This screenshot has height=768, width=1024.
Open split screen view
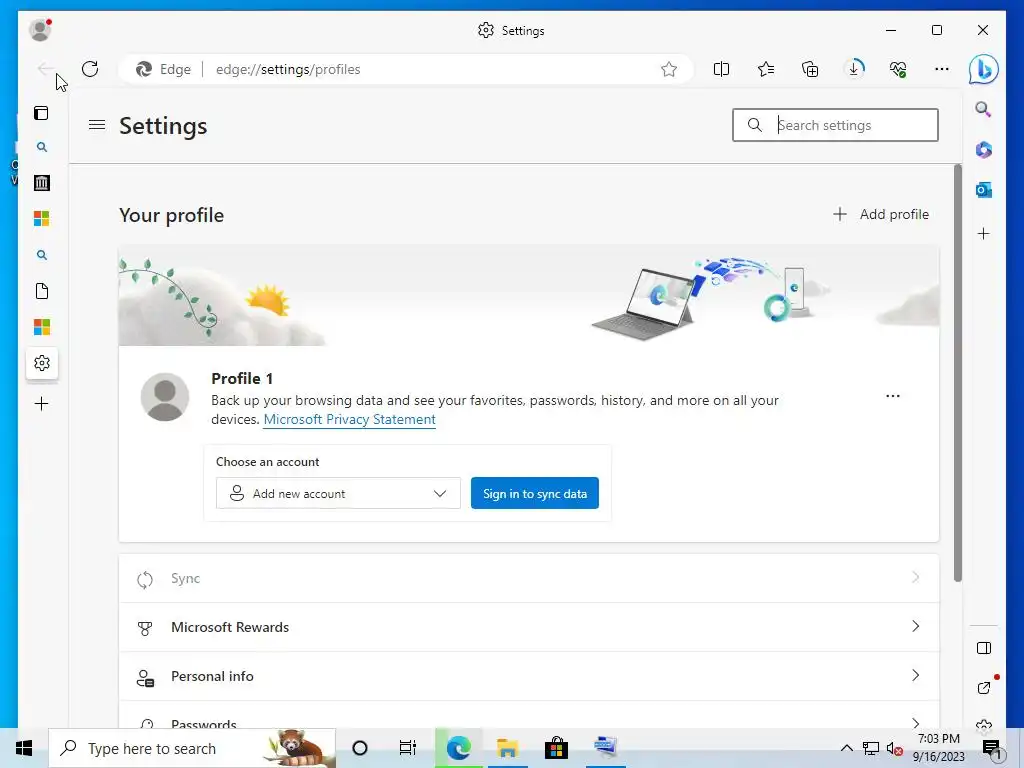pos(722,69)
